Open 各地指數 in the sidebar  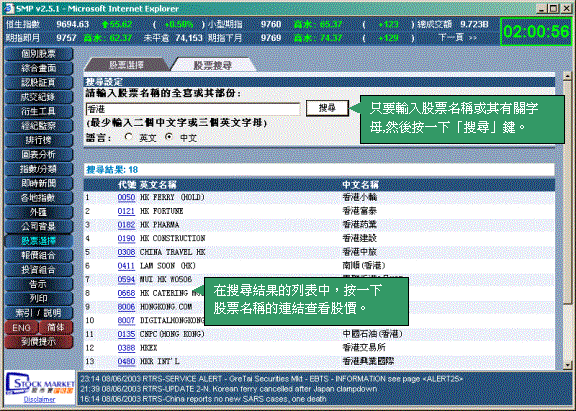(39, 198)
